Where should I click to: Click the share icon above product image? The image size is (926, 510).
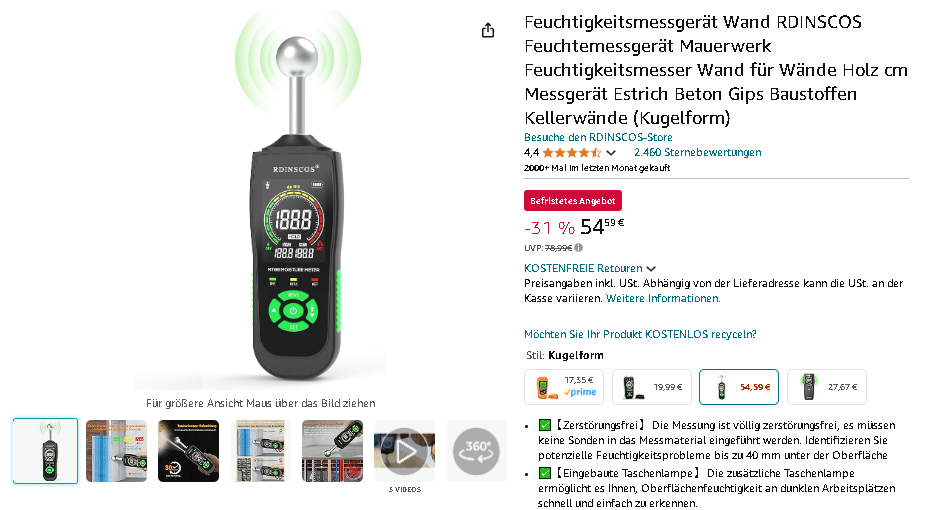pos(488,30)
